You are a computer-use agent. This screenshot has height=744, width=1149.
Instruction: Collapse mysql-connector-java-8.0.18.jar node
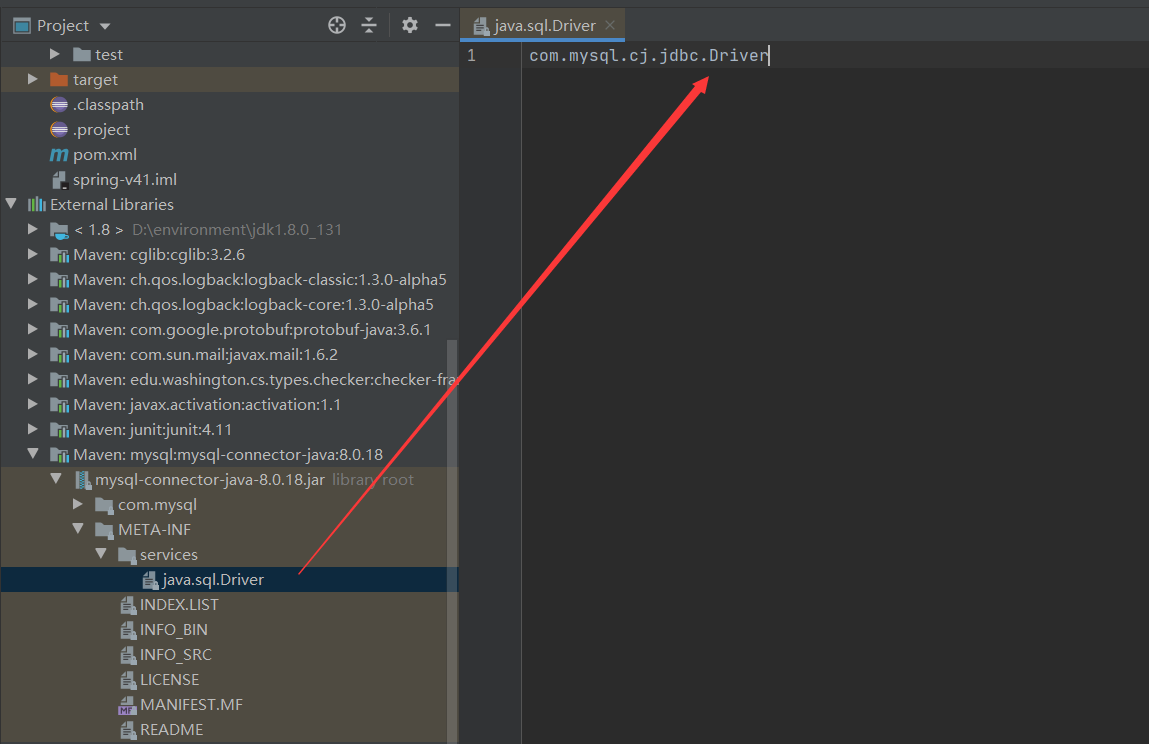56,479
